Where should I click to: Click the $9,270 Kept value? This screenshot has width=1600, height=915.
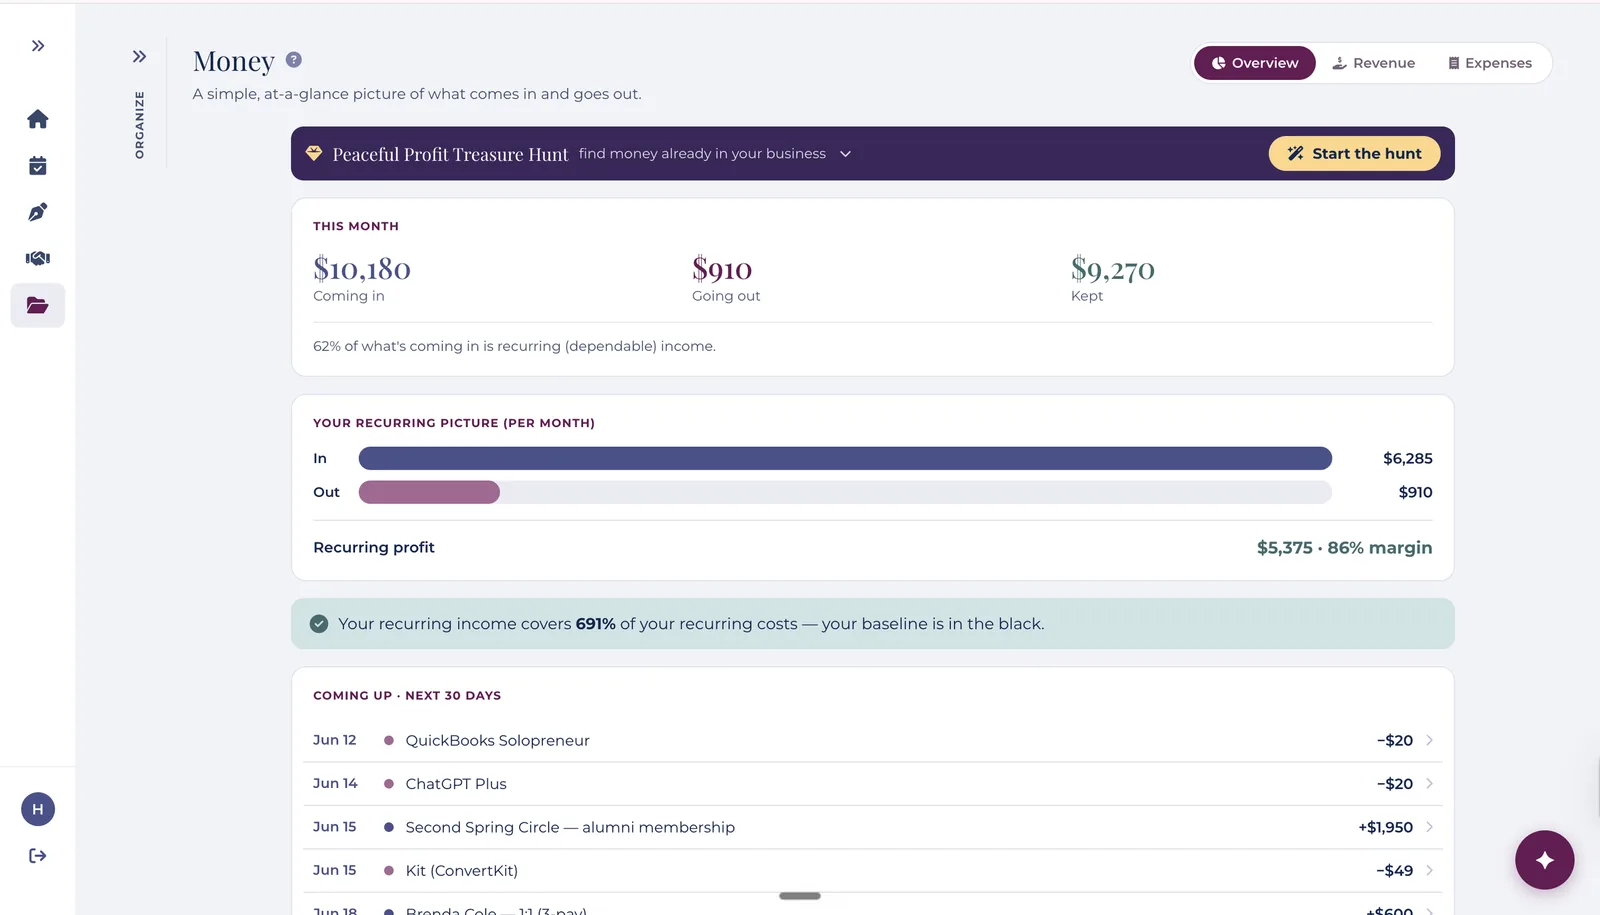pos(1113,269)
